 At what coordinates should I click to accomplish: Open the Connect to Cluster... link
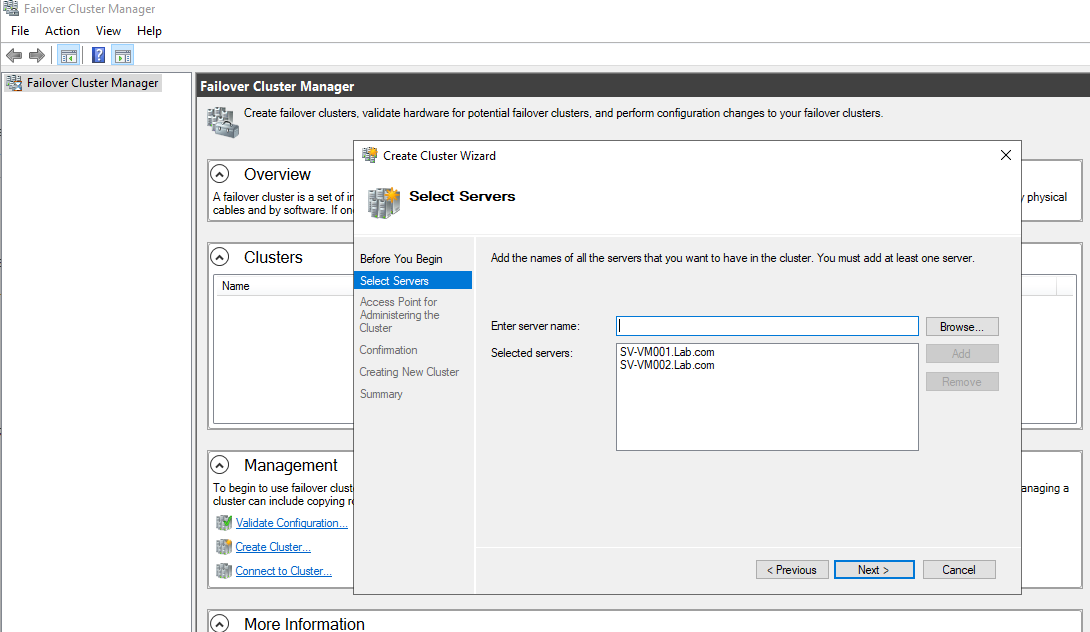coord(283,571)
